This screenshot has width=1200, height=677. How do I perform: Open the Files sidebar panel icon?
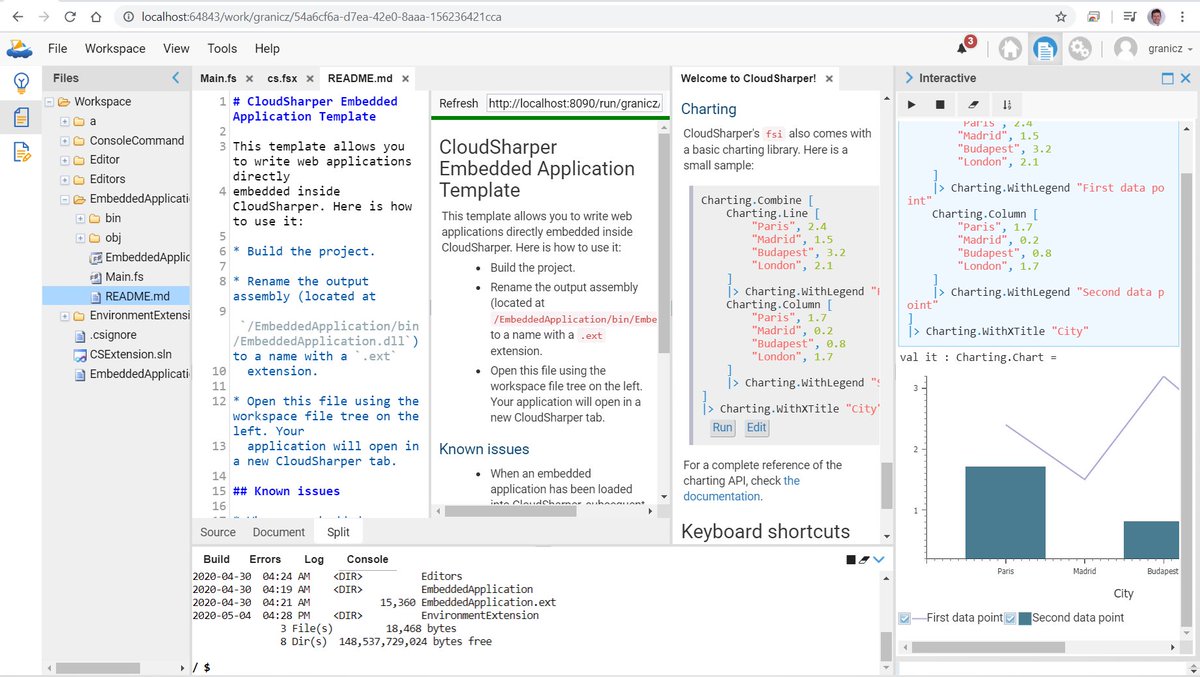pos(21,117)
